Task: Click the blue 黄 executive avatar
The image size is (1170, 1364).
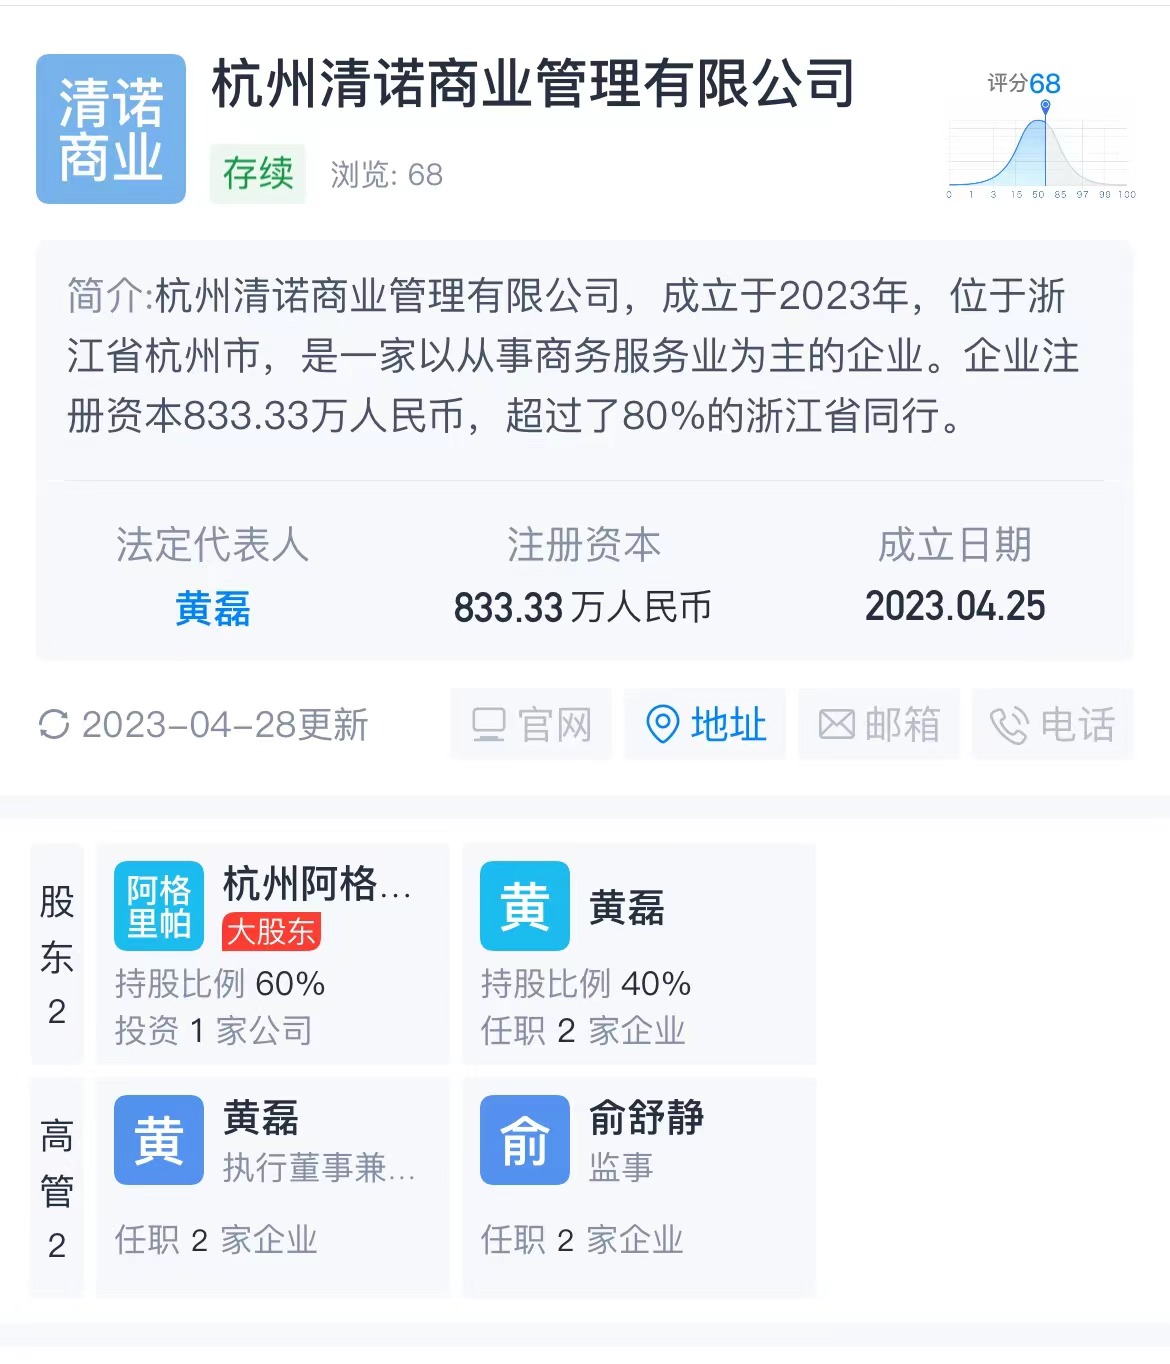Action: coord(159,1140)
